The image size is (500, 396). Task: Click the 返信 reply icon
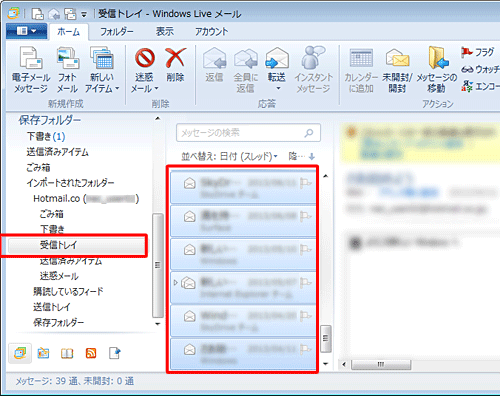[214, 65]
